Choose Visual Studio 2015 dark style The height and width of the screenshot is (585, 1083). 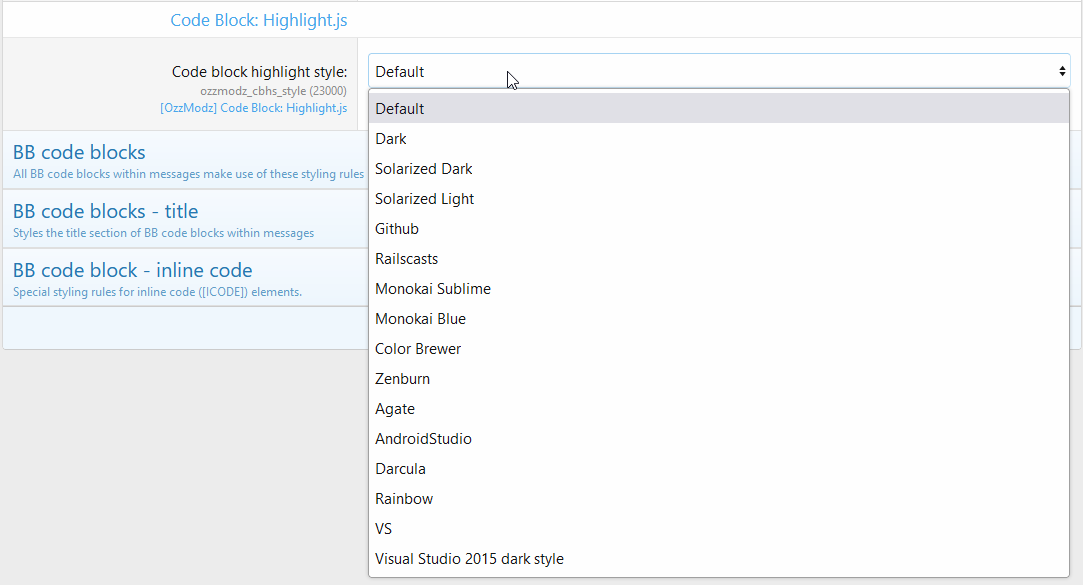(x=469, y=559)
